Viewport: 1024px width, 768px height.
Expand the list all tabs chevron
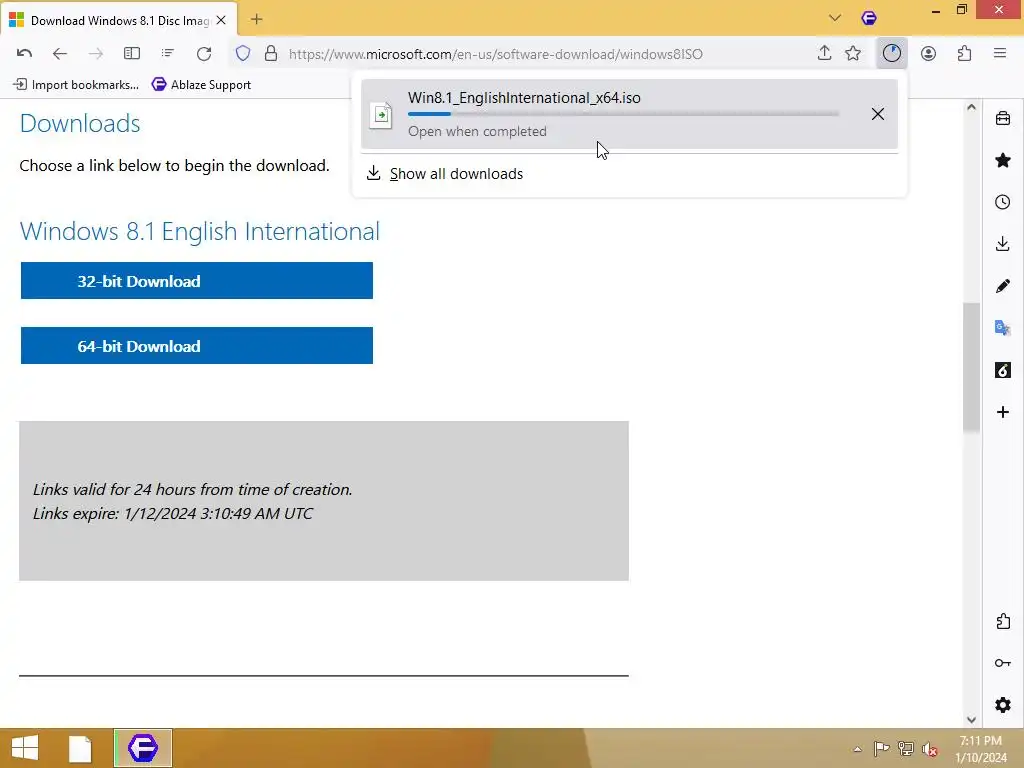coord(835,18)
